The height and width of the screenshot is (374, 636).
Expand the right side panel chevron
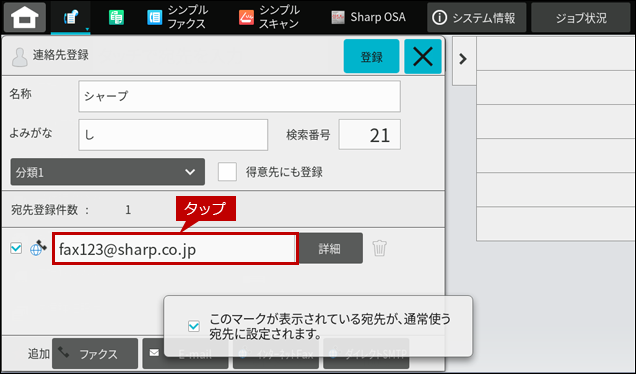tap(463, 59)
